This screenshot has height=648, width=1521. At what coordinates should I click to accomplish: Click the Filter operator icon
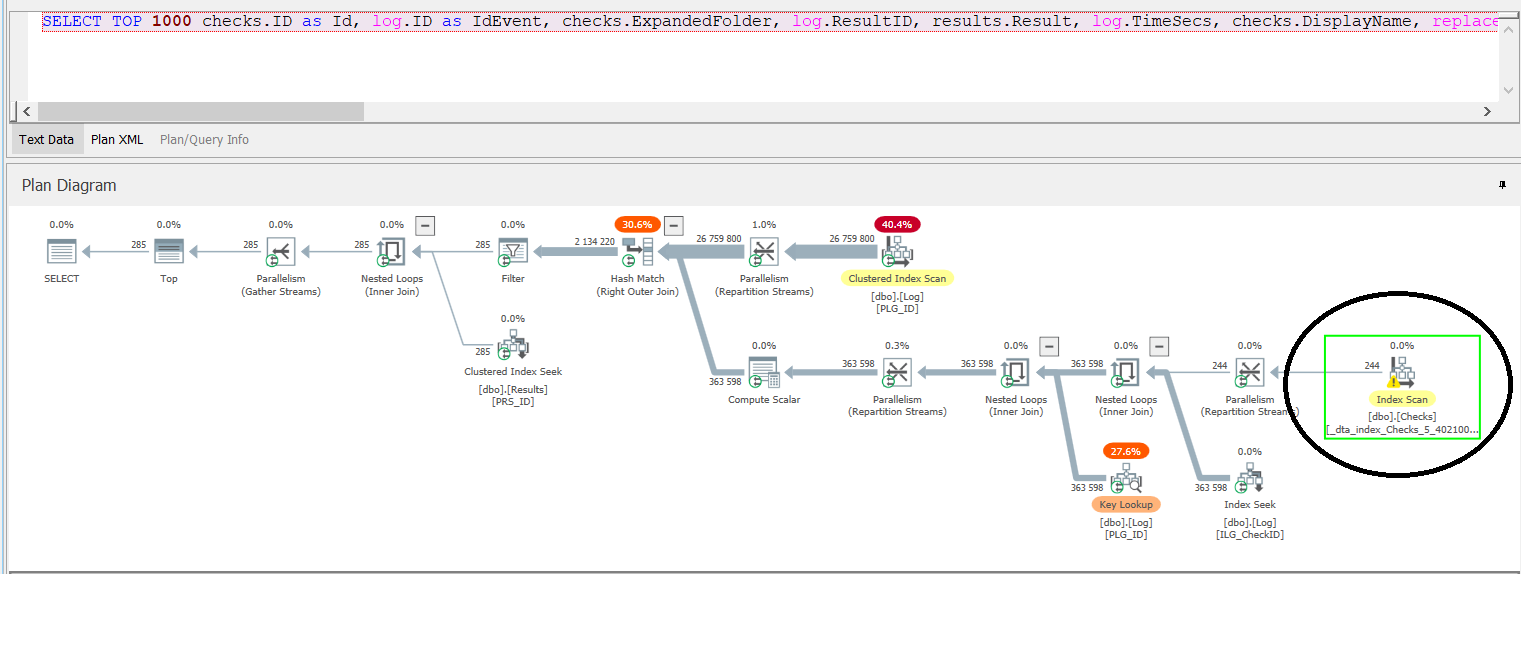coord(513,252)
